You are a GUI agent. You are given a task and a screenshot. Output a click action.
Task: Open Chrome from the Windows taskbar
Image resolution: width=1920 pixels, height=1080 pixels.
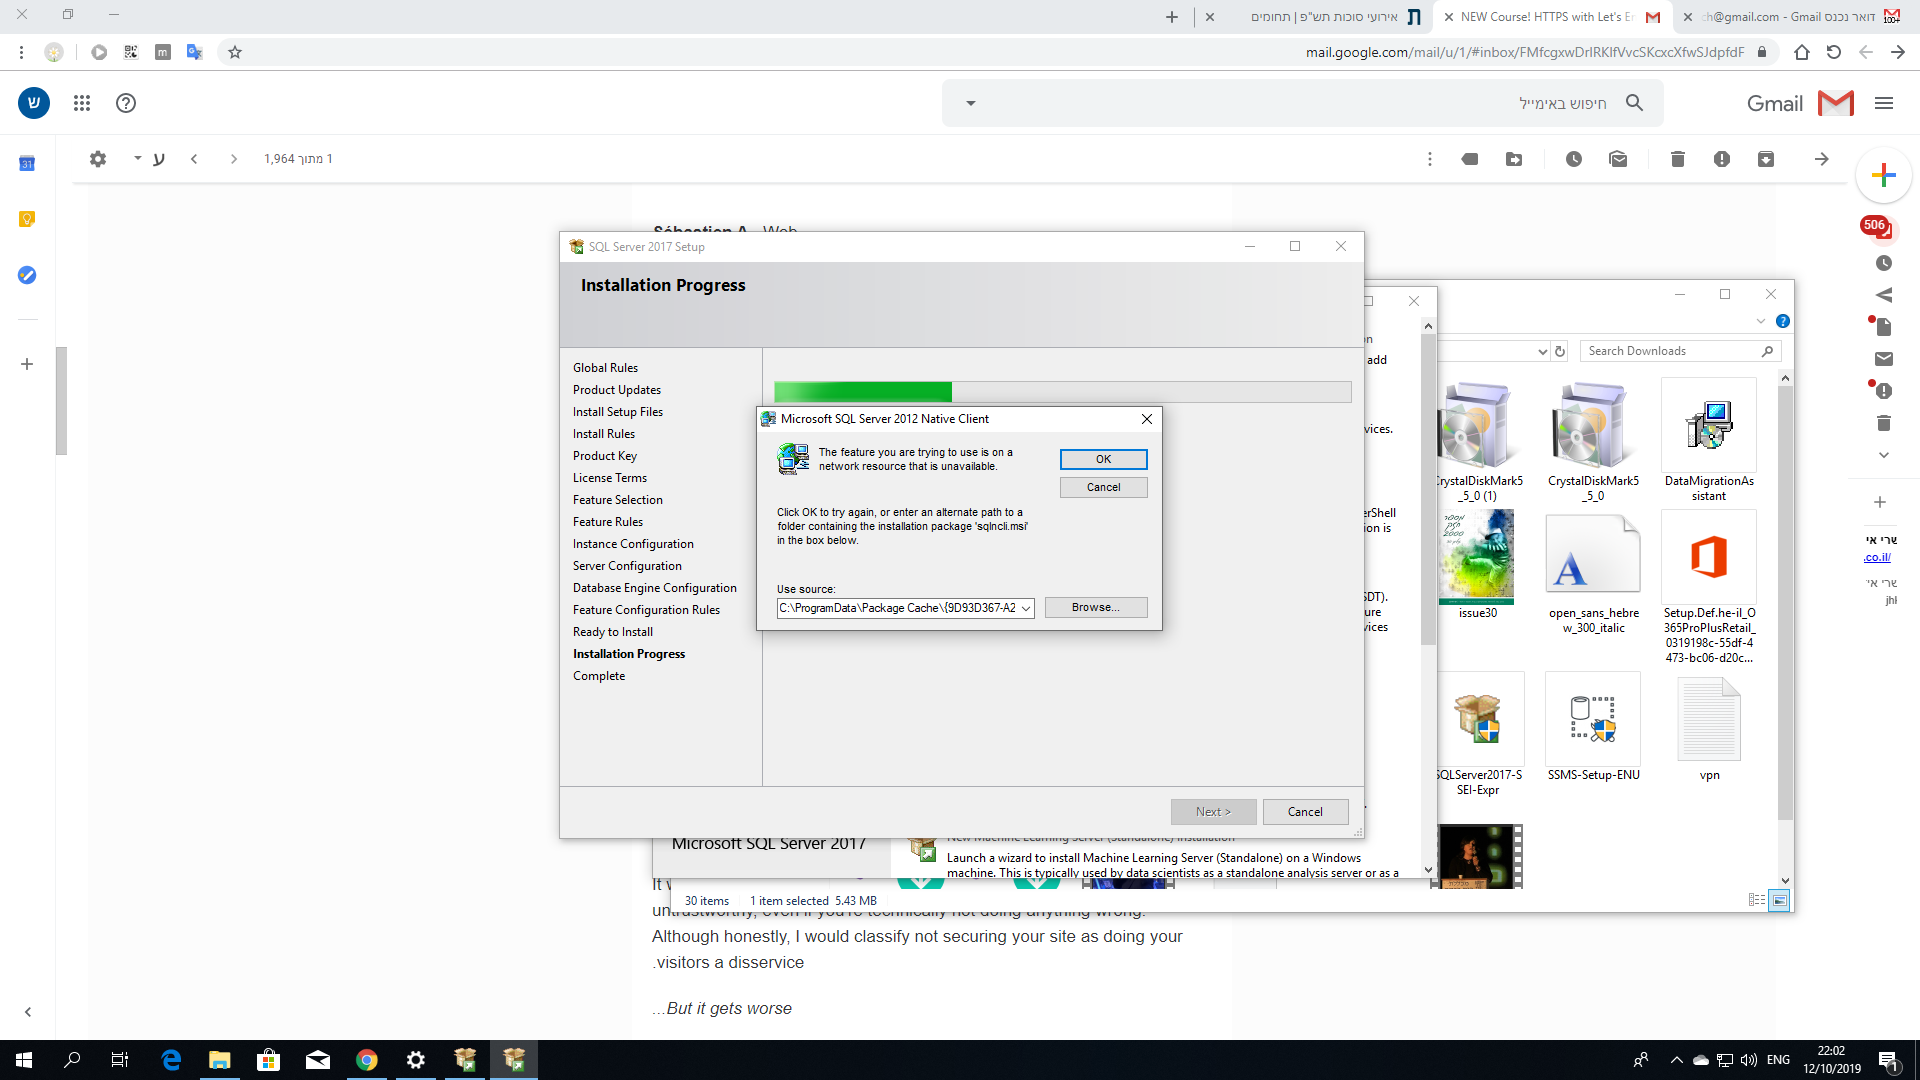pyautogui.click(x=367, y=1060)
